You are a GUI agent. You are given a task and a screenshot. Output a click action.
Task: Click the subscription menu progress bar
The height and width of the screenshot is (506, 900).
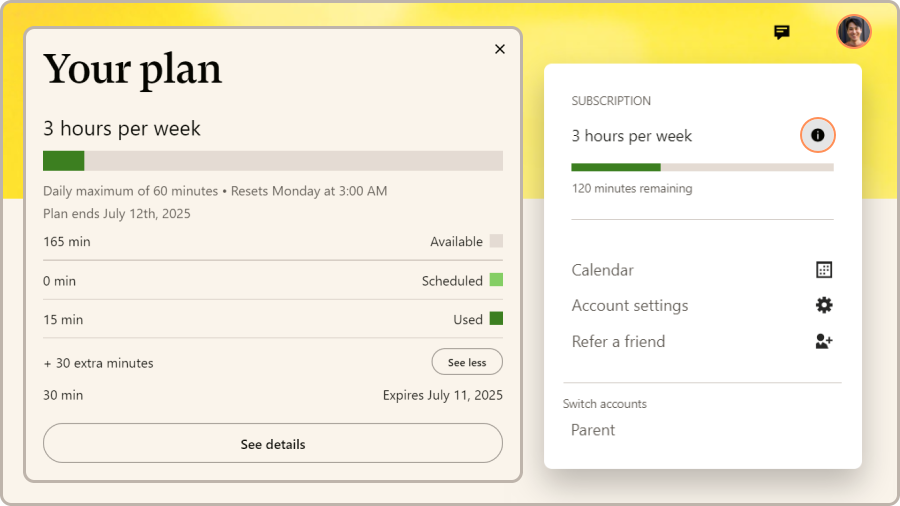click(x=702, y=167)
